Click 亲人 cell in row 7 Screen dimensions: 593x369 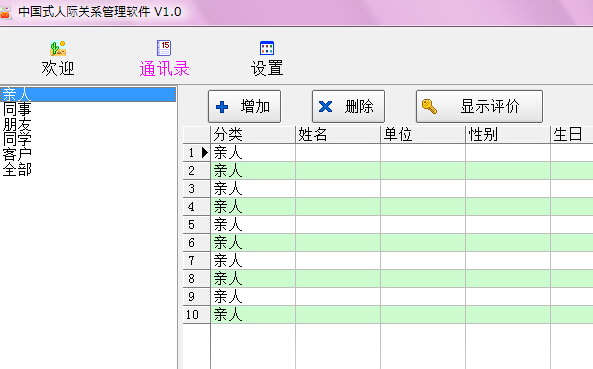click(253, 261)
